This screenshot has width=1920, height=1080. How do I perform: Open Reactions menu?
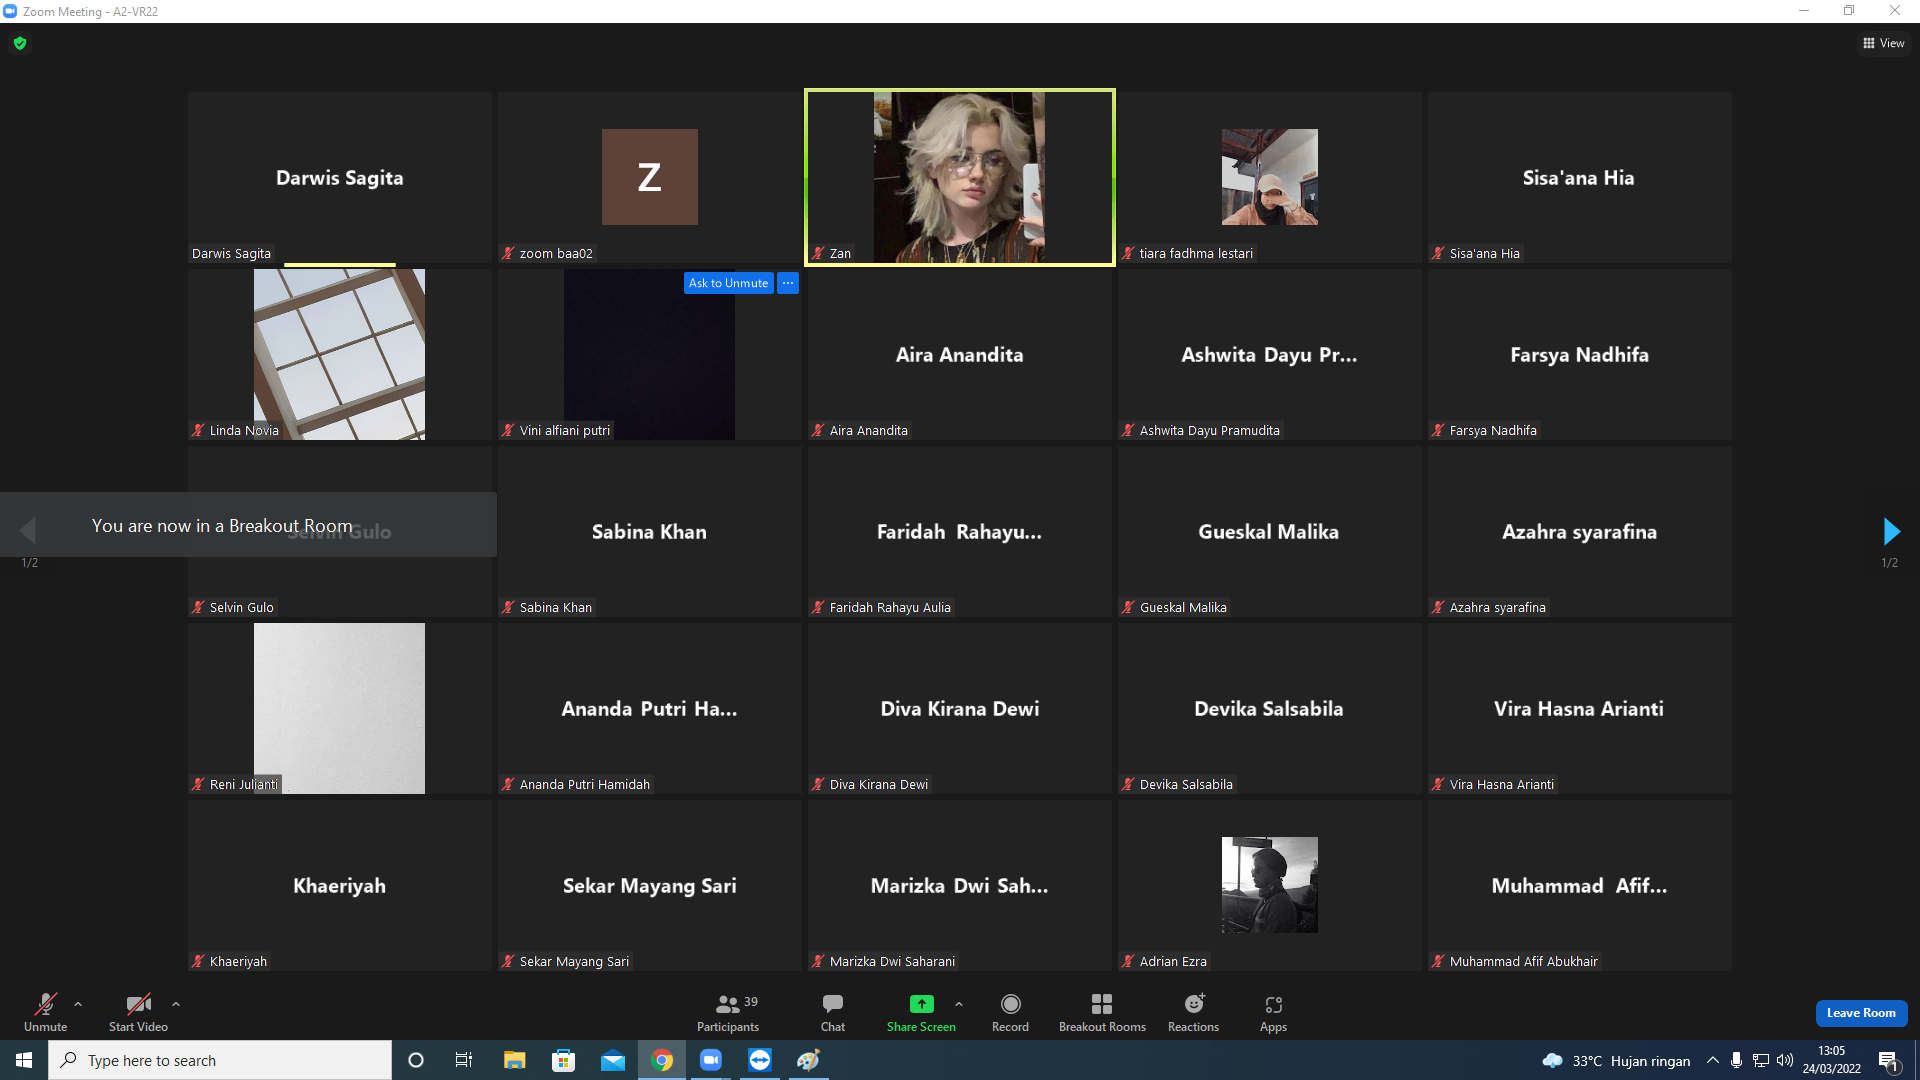pyautogui.click(x=1193, y=1012)
